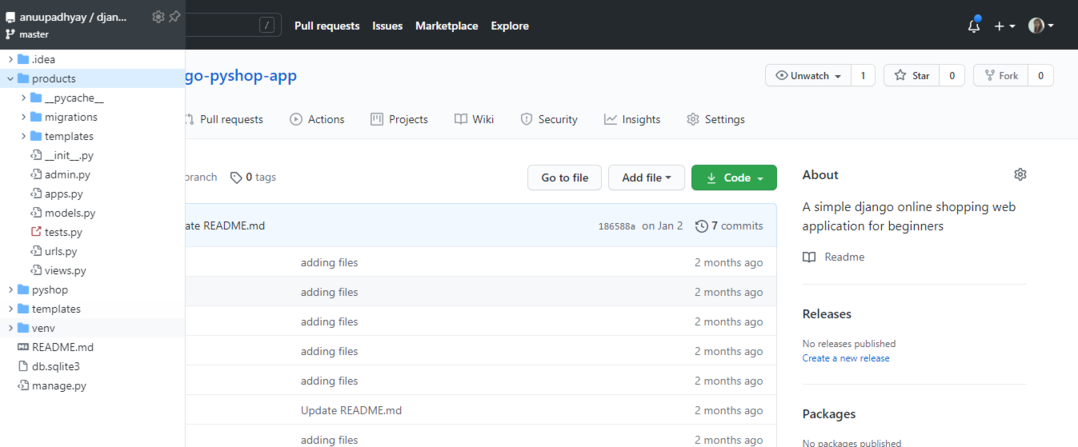Open the green Code dropdown
The width and height of the screenshot is (1078, 447).
(734, 178)
